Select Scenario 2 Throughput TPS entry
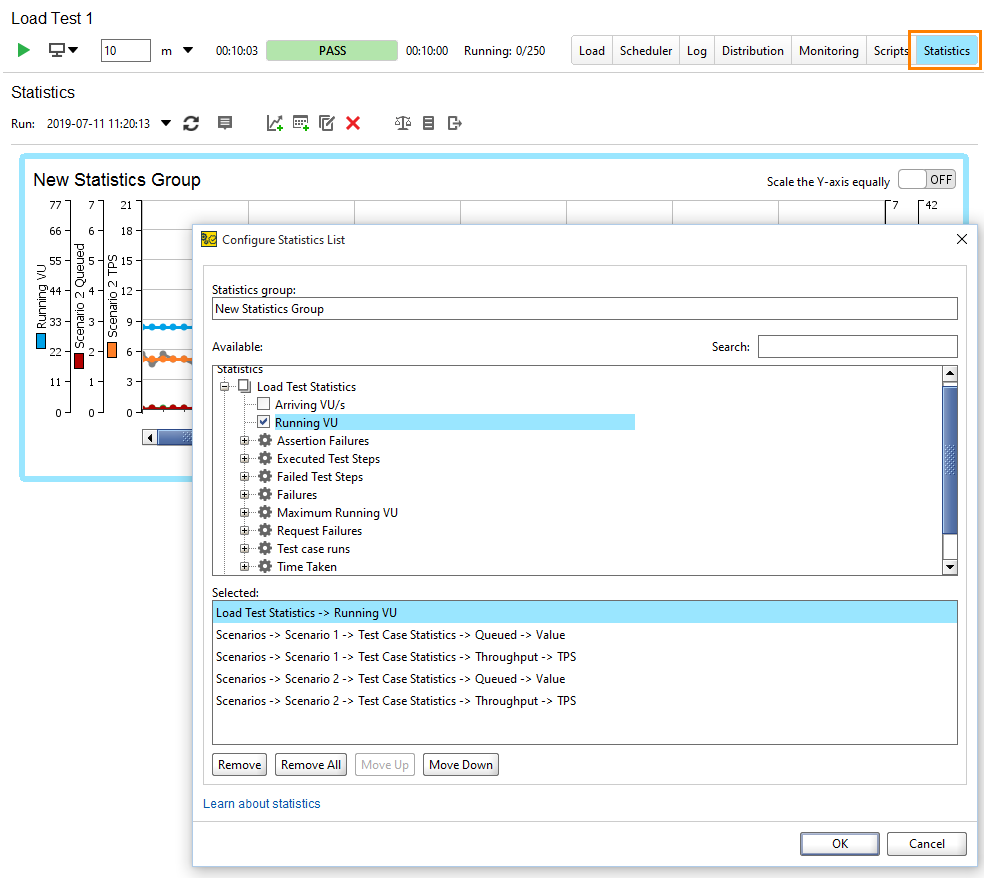The width and height of the screenshot is (984, 878). 394,700
